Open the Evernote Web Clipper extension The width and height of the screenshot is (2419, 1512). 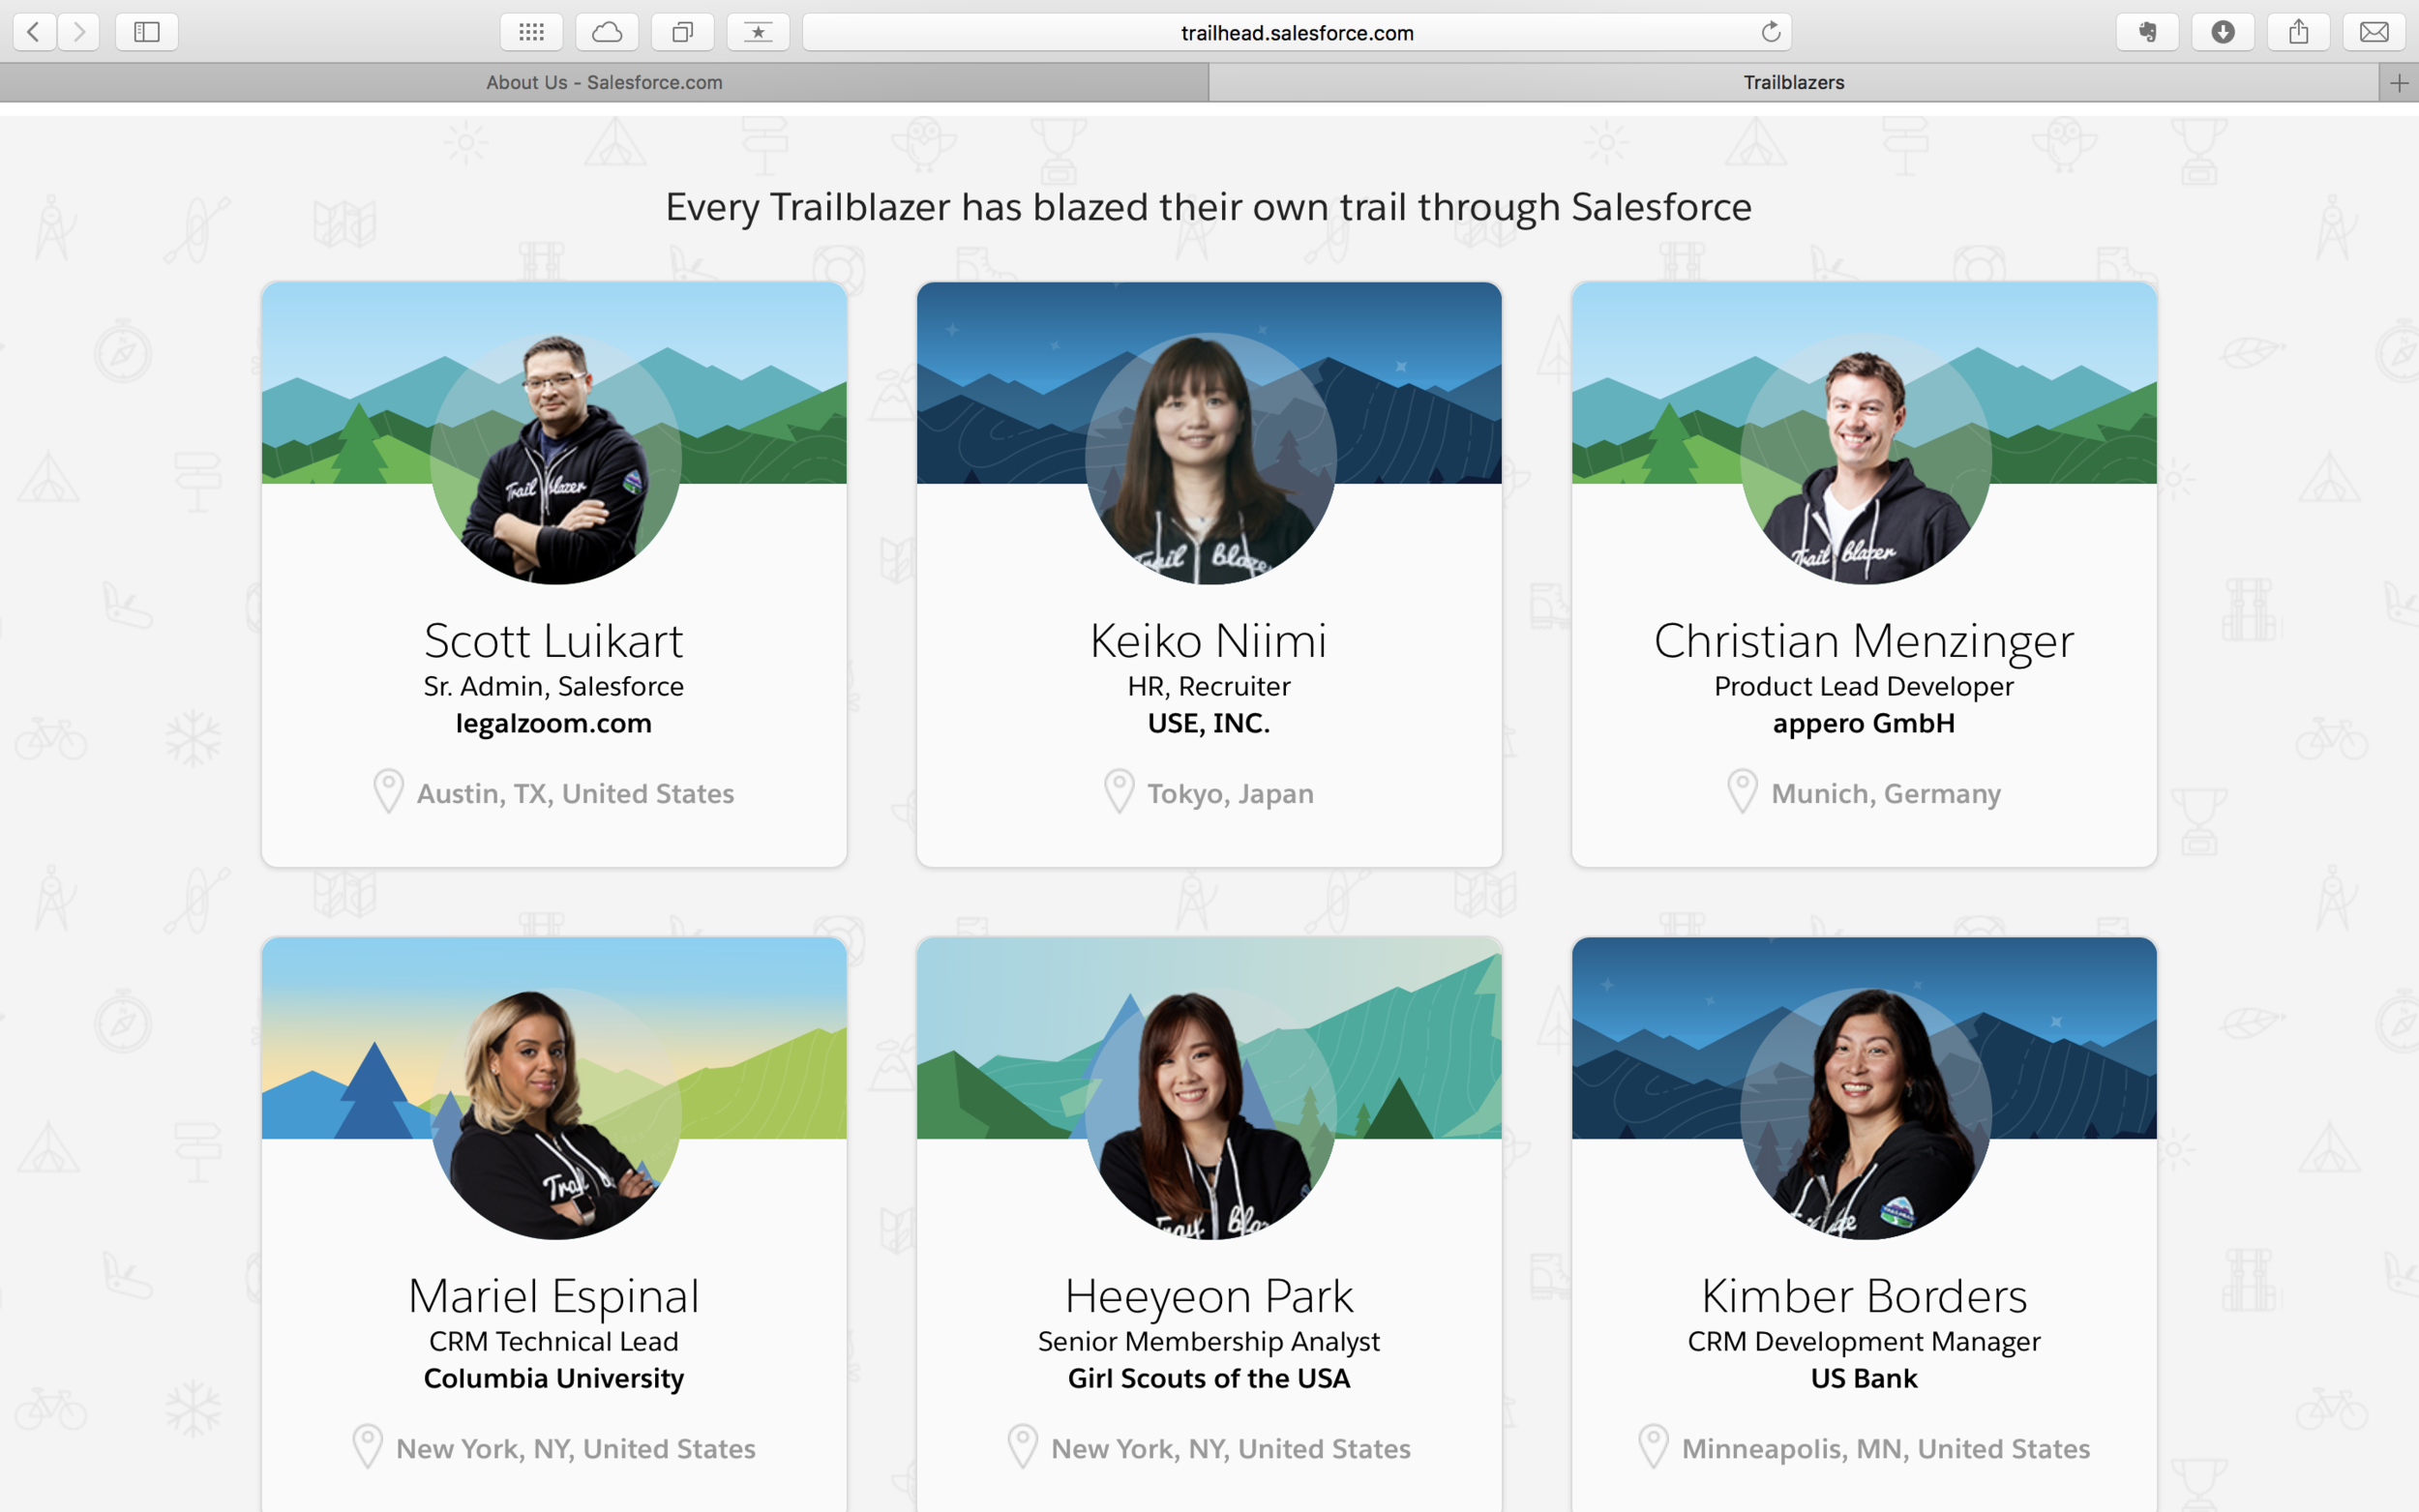point(2148,31)
